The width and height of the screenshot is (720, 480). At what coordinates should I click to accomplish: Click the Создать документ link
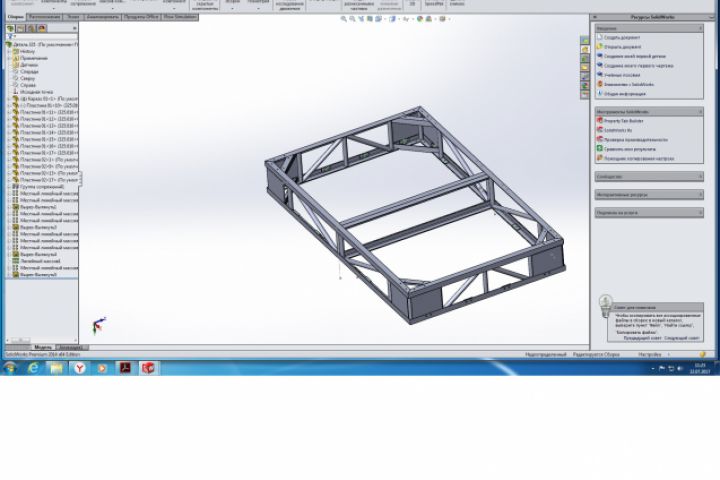click(622, 38)
